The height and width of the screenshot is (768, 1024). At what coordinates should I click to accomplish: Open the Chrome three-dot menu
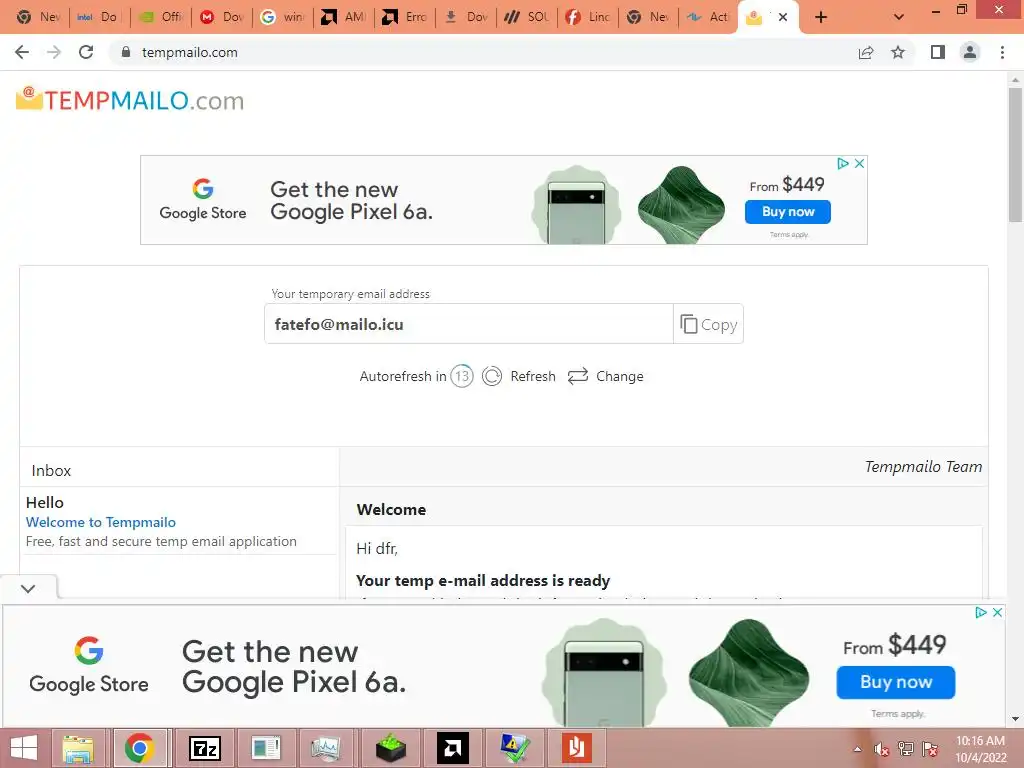pyautogui.click(x=1002, y=52)
